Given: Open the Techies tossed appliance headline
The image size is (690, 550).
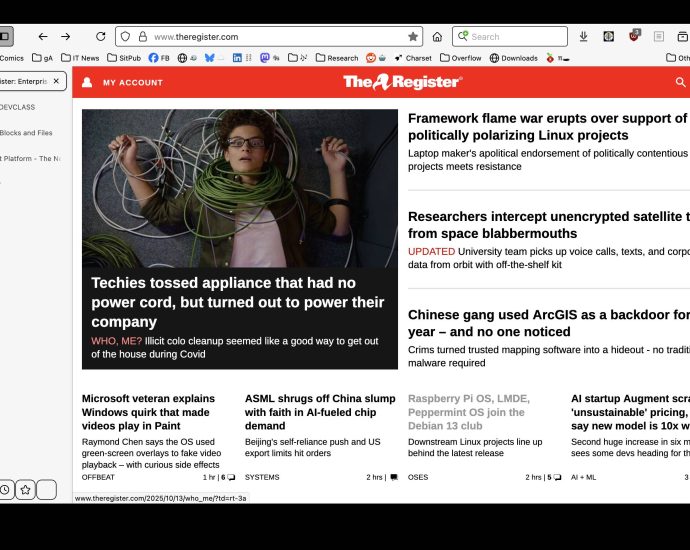Looking at the screenshot, I should click(x=238, y=302).
